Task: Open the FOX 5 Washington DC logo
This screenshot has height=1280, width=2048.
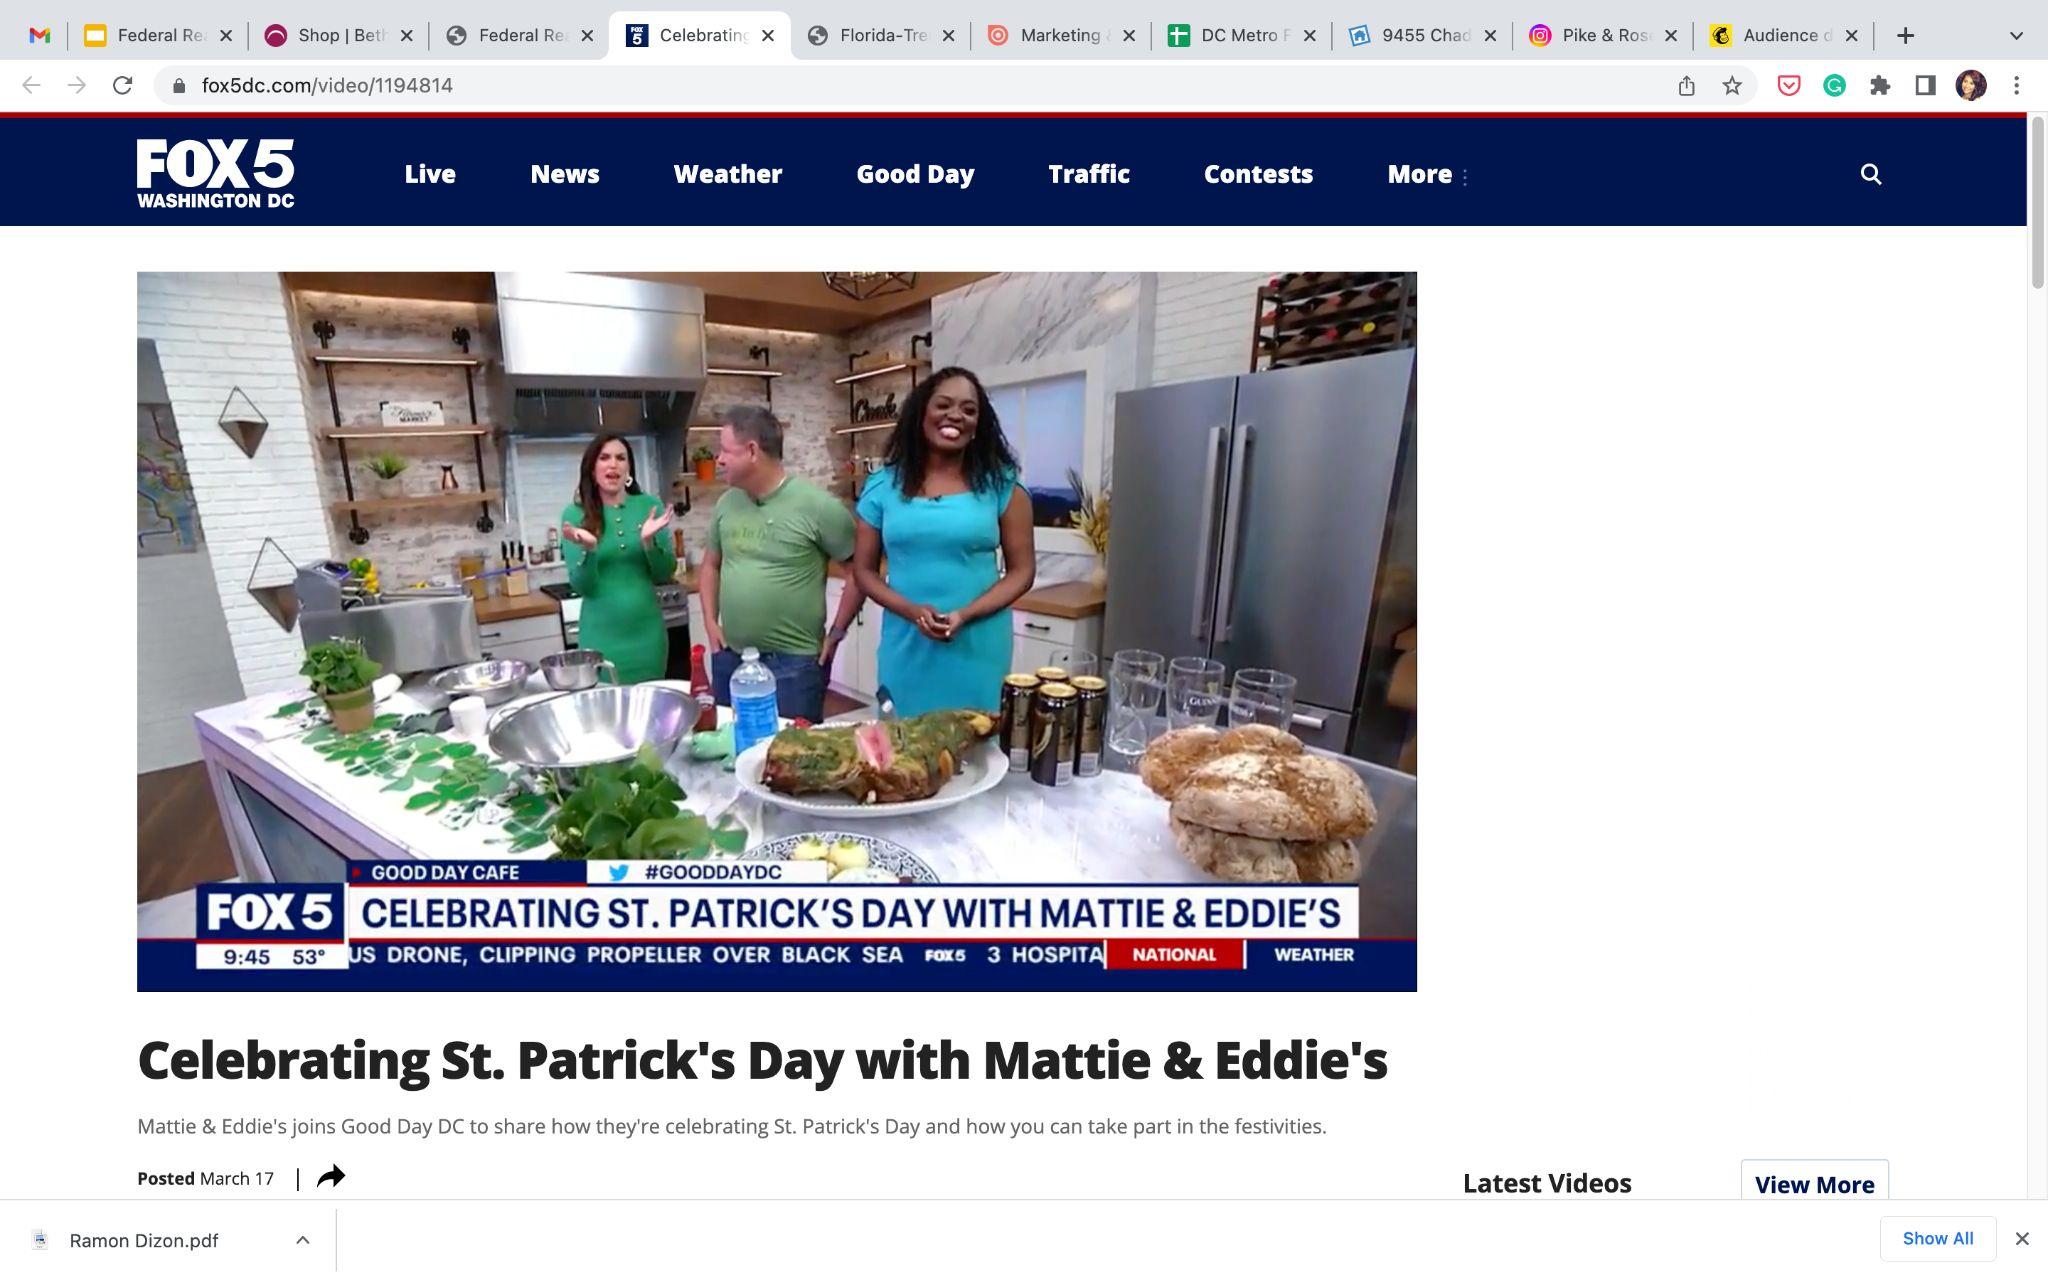Action: pos(216,173)
